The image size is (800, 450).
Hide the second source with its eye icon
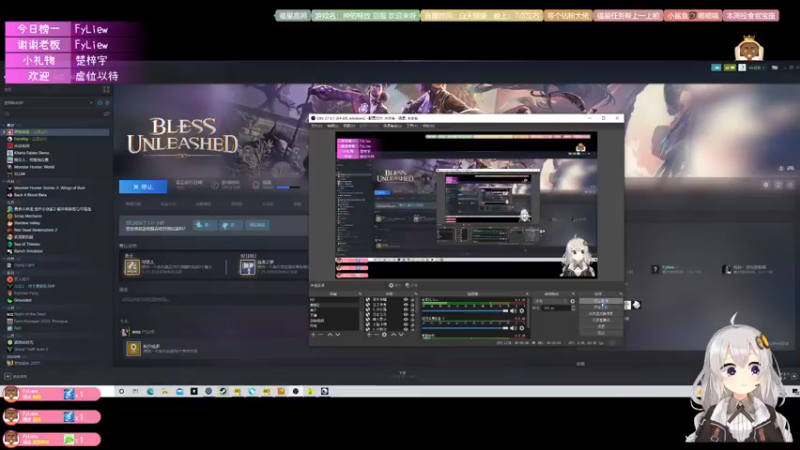[x=406, y=305]
